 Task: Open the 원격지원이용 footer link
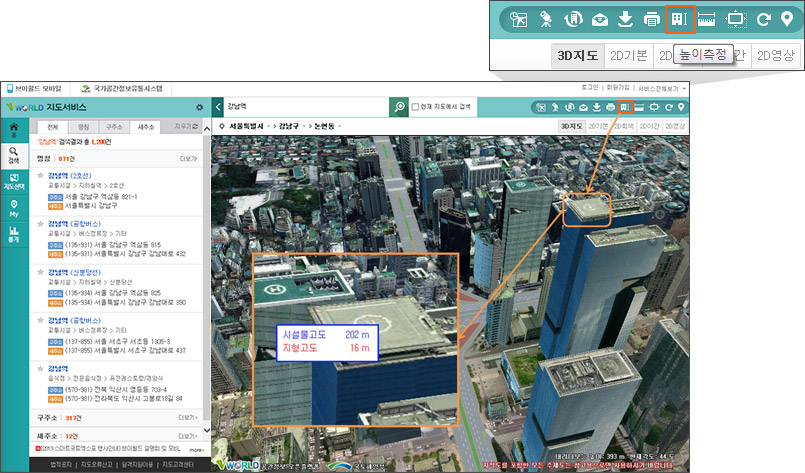(x=137, y=465)
